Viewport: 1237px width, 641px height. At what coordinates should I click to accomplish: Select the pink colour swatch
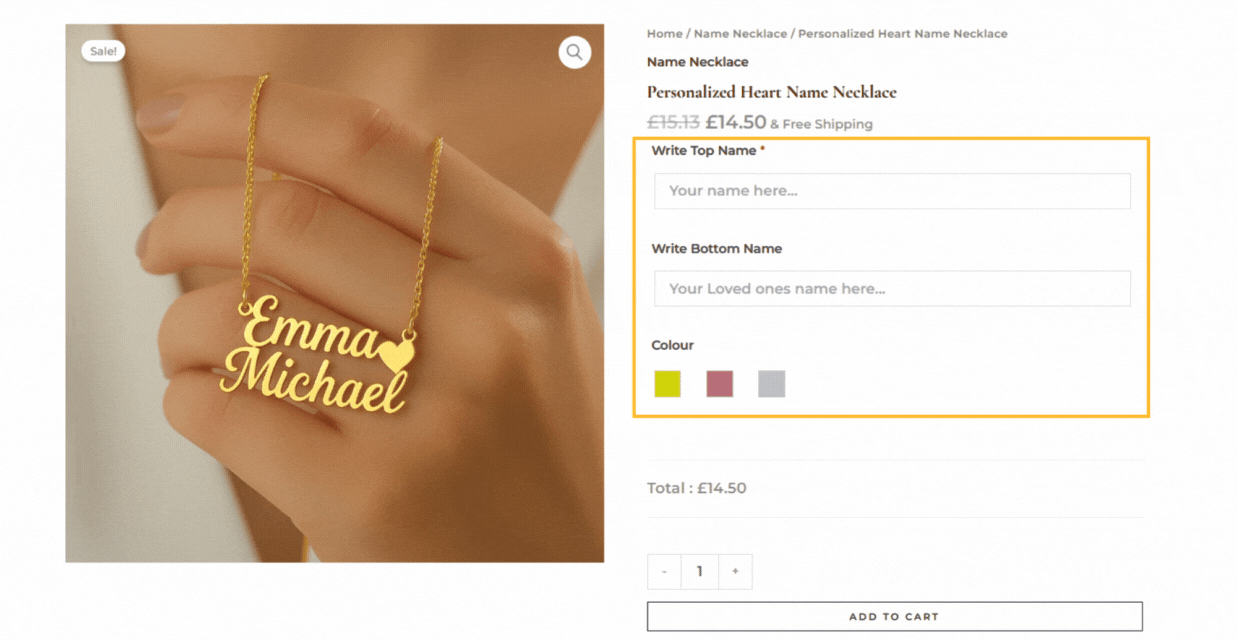pos(719,384)
